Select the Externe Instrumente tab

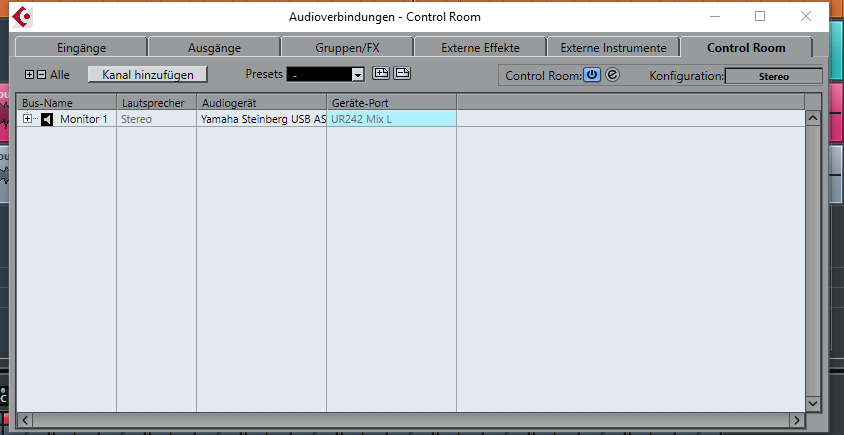(x=613, y=47)
